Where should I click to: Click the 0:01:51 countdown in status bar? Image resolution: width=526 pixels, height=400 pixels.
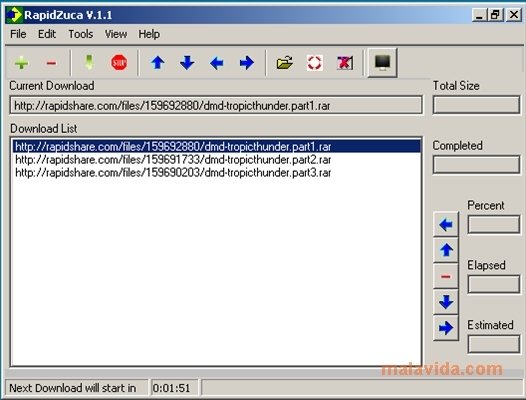[171, 388]
